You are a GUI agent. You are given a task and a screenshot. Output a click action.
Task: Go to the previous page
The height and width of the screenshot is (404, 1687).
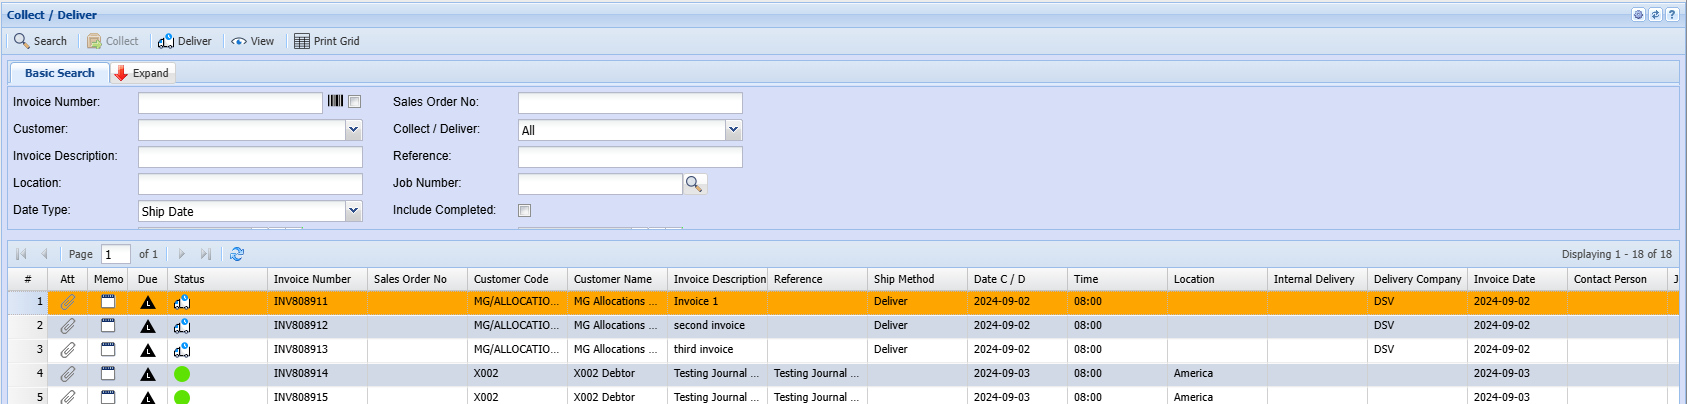pyautogui.click(x=44, y=254)
